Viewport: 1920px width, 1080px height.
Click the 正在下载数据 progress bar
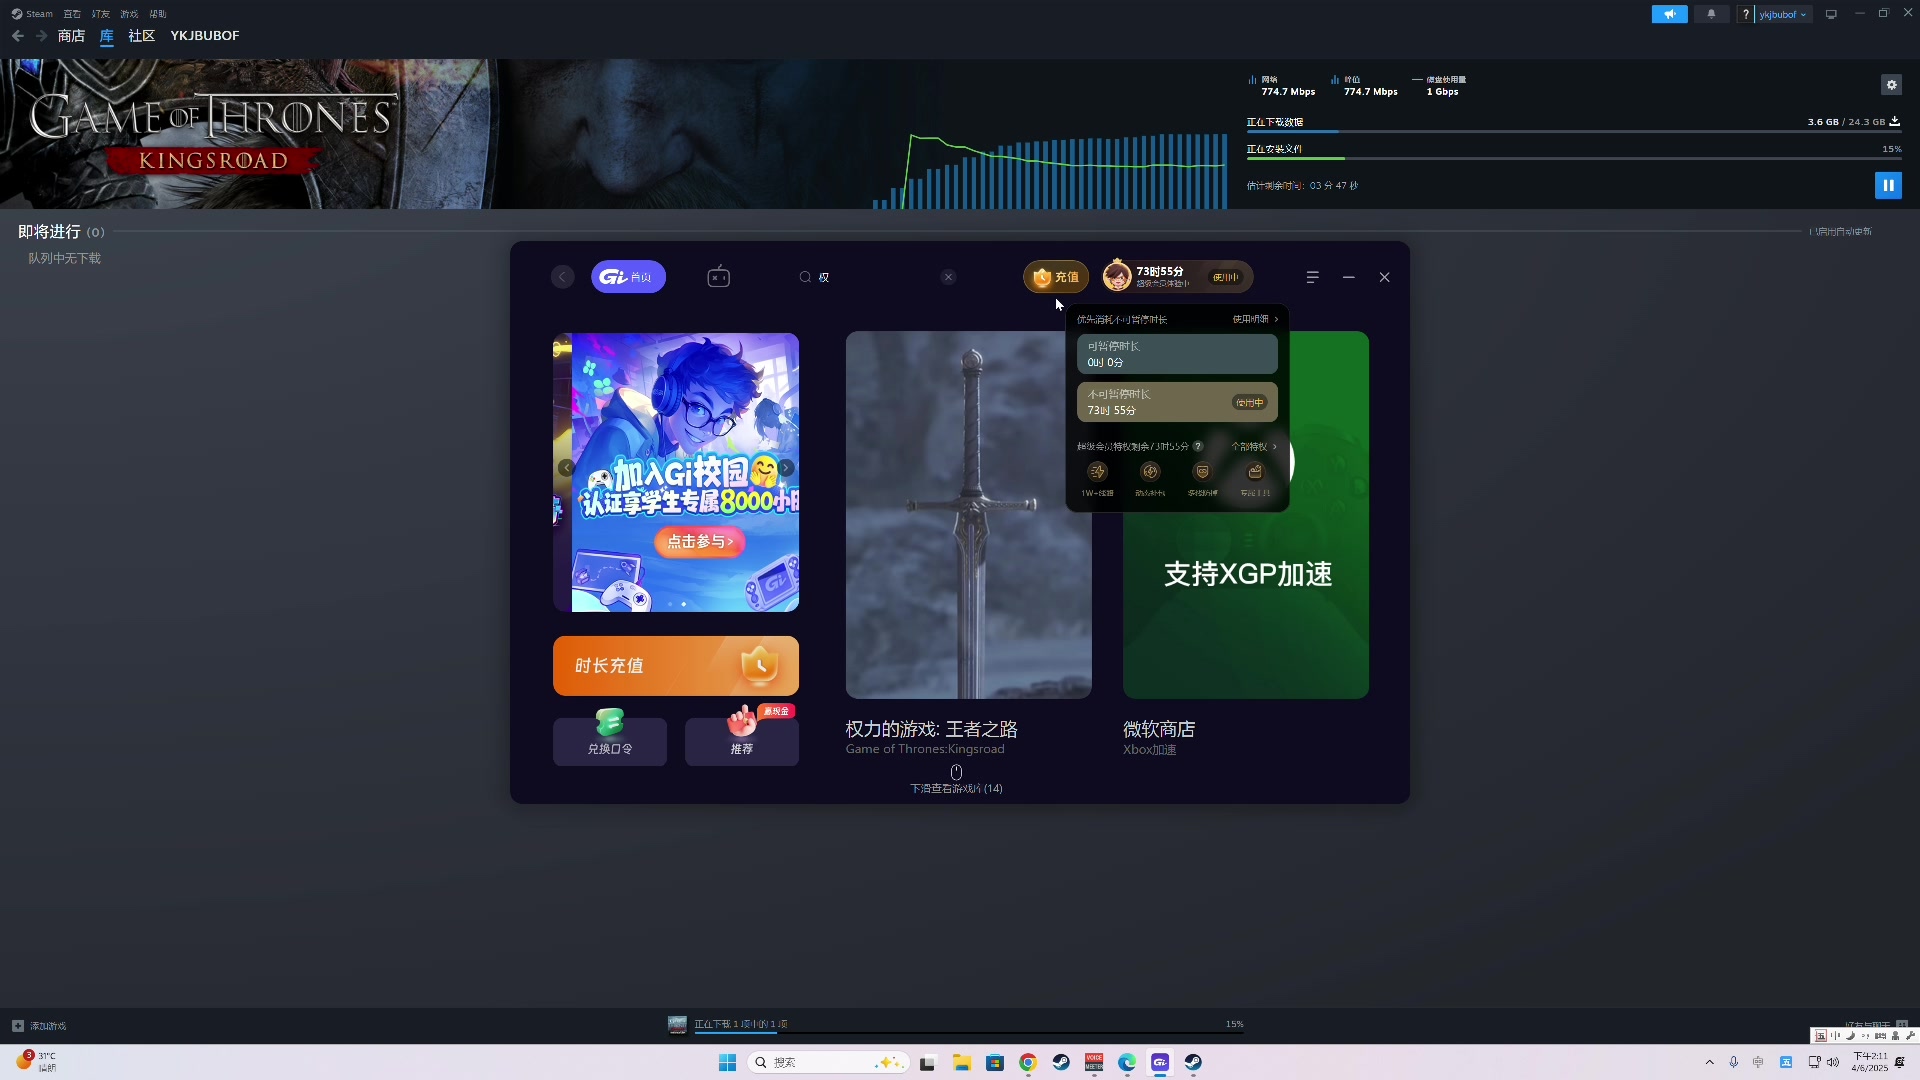click(1574, 131)
